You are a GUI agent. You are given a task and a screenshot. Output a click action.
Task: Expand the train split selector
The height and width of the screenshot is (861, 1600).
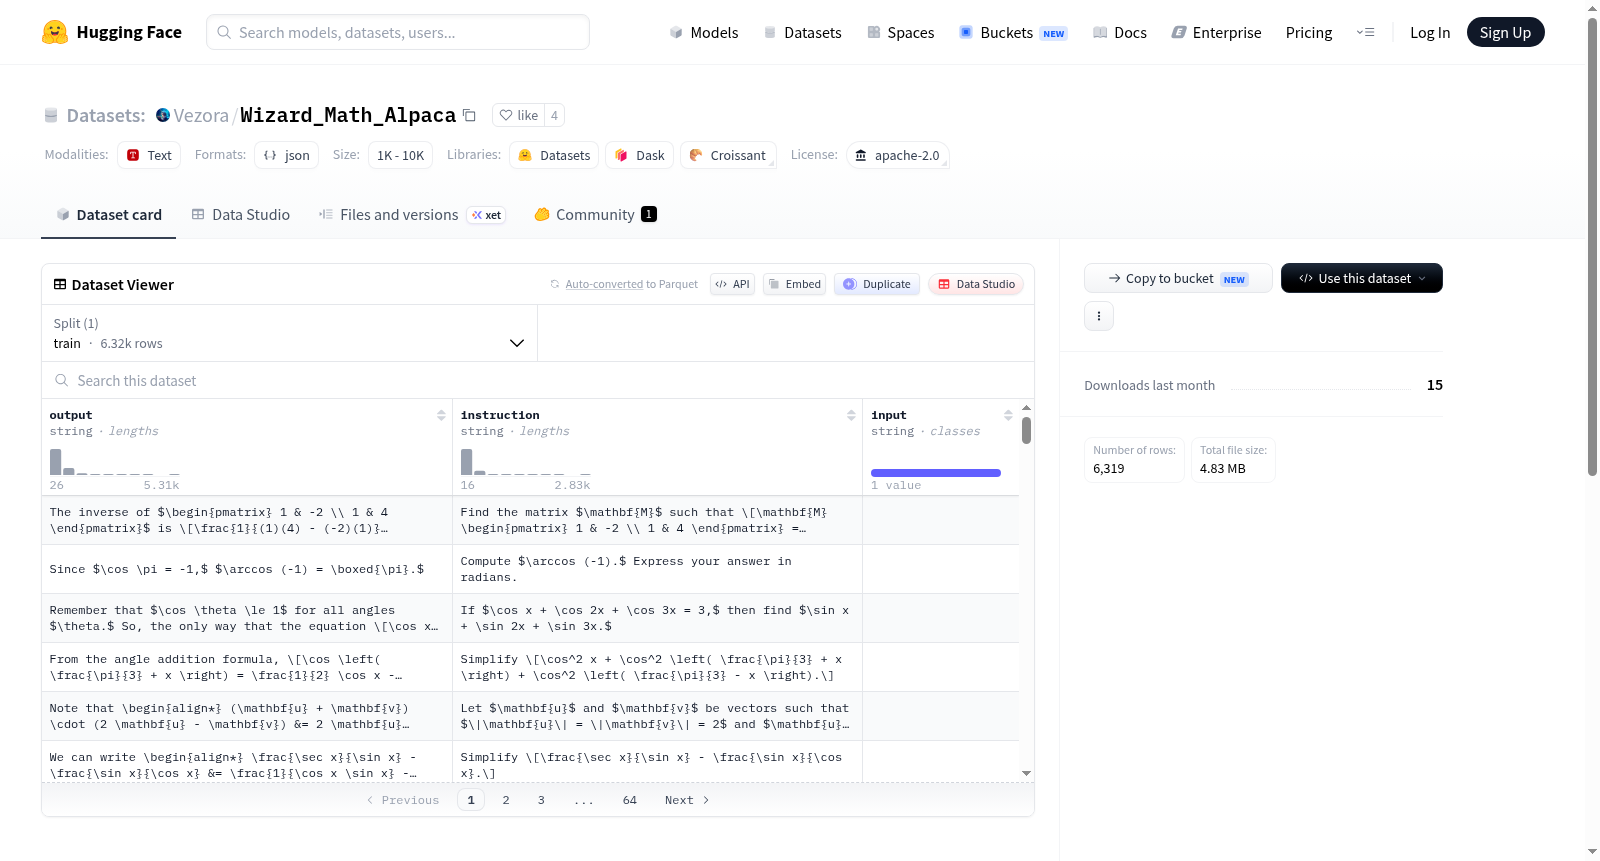point(289,333)
